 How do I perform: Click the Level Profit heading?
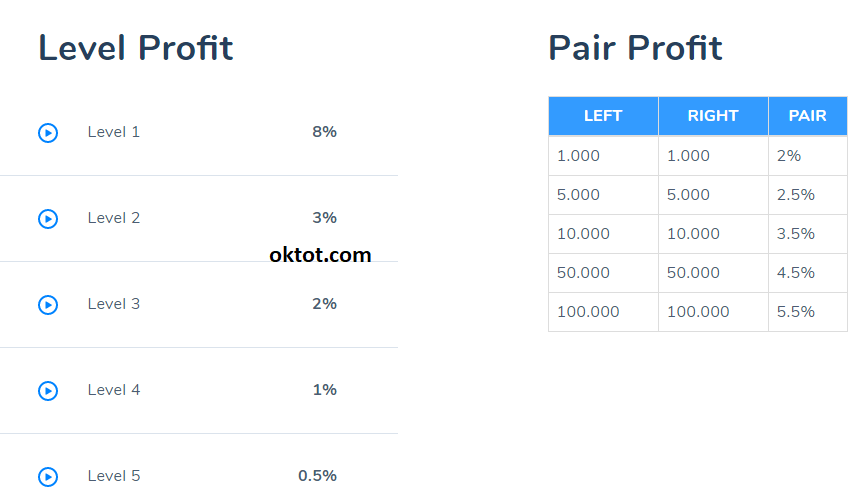coord(136,48)
